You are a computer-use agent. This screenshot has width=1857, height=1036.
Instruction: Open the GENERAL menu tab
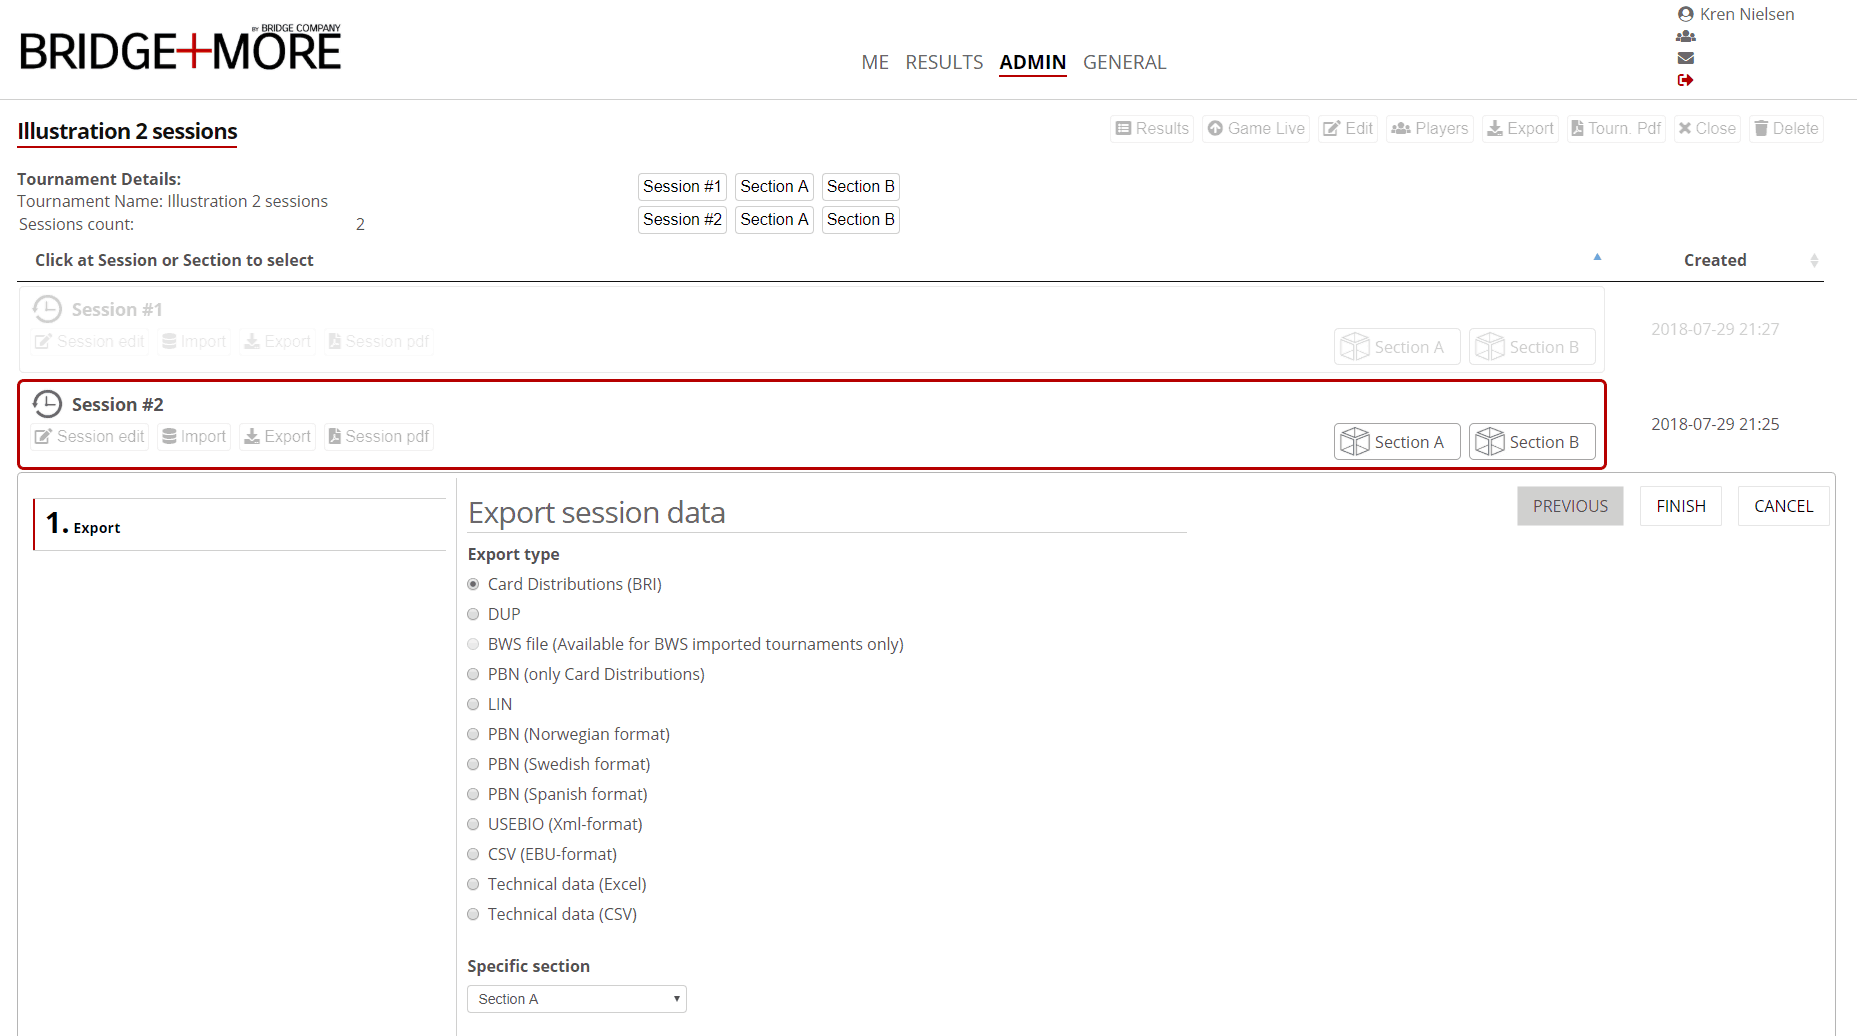(x=1124, y=62)
